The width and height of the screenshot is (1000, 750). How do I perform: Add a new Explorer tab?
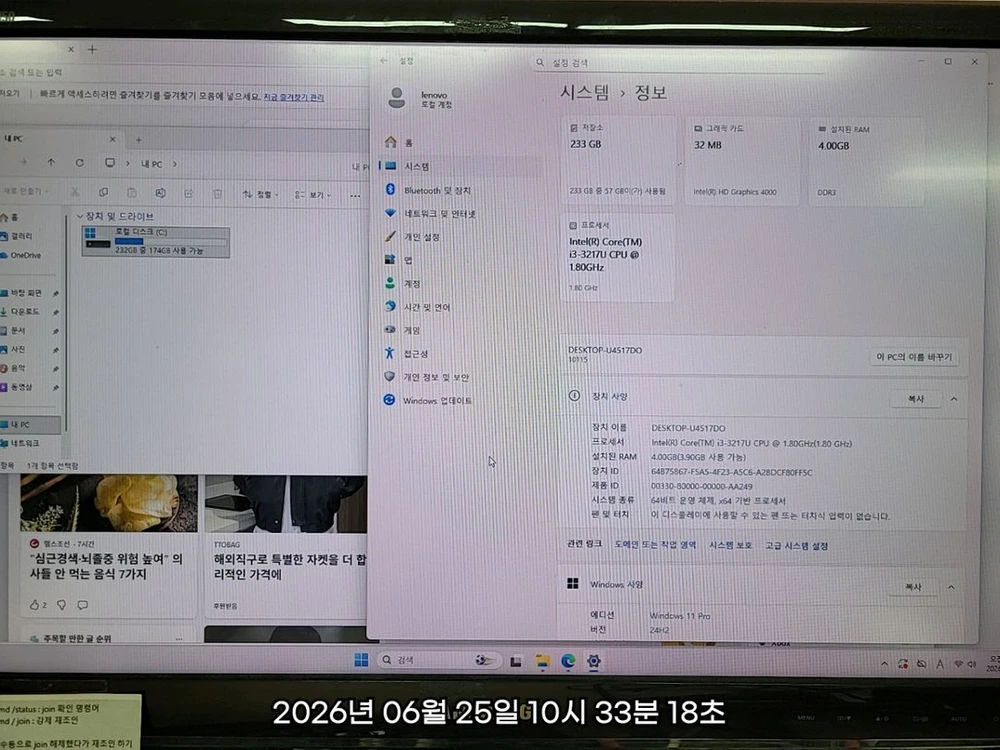point(138,140)
